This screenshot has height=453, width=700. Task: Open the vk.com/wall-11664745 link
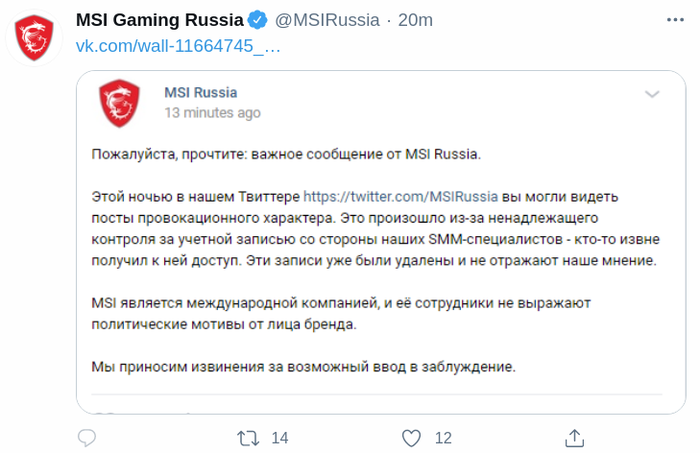[x=178, y=46]
